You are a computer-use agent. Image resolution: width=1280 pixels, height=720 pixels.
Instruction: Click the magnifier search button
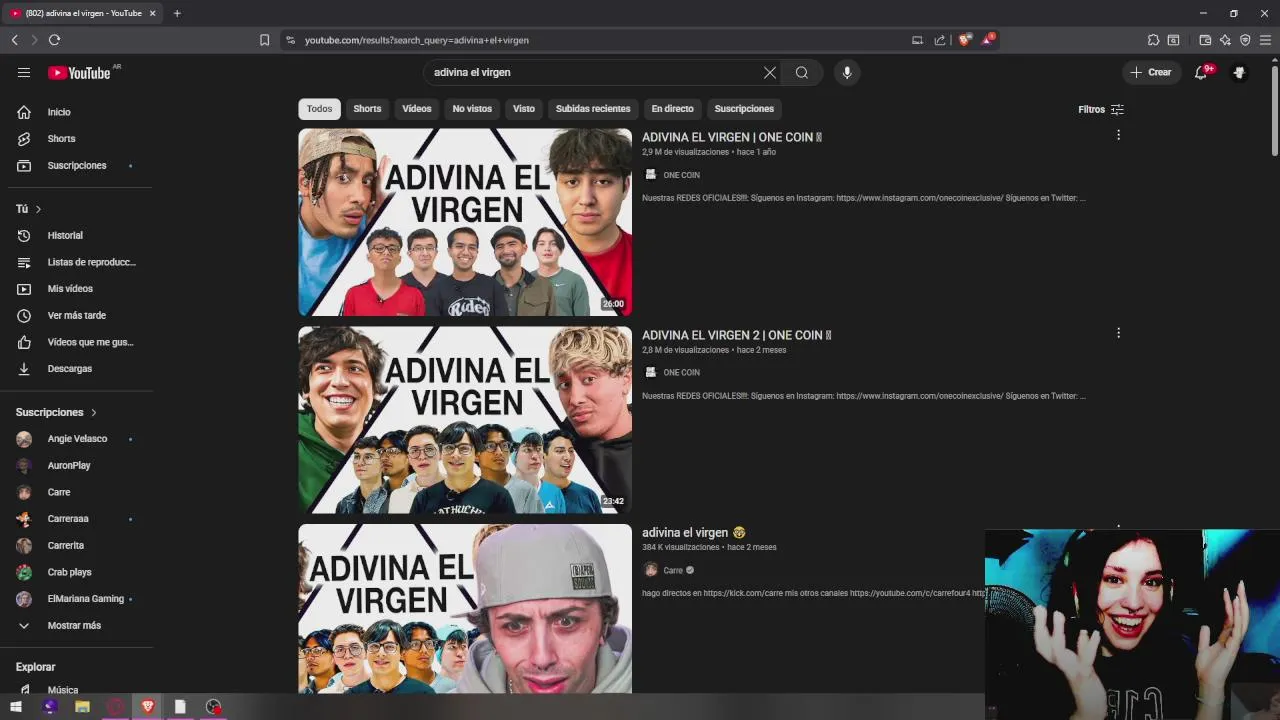coord(802,72)
